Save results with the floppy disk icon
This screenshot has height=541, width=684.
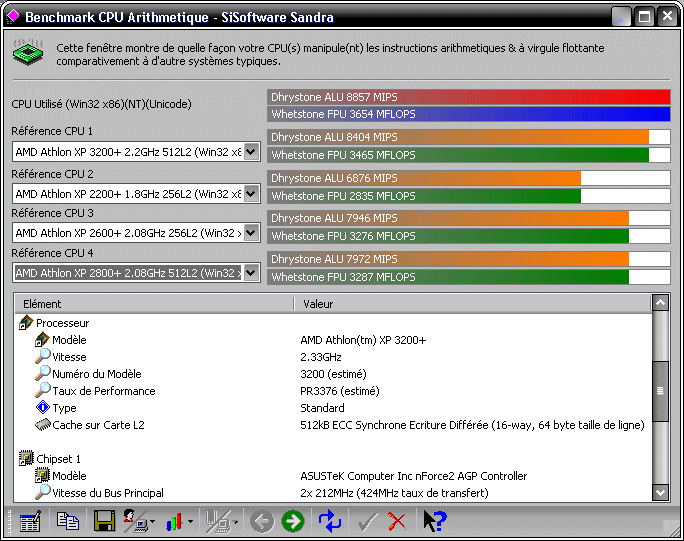tap(103, 521)
